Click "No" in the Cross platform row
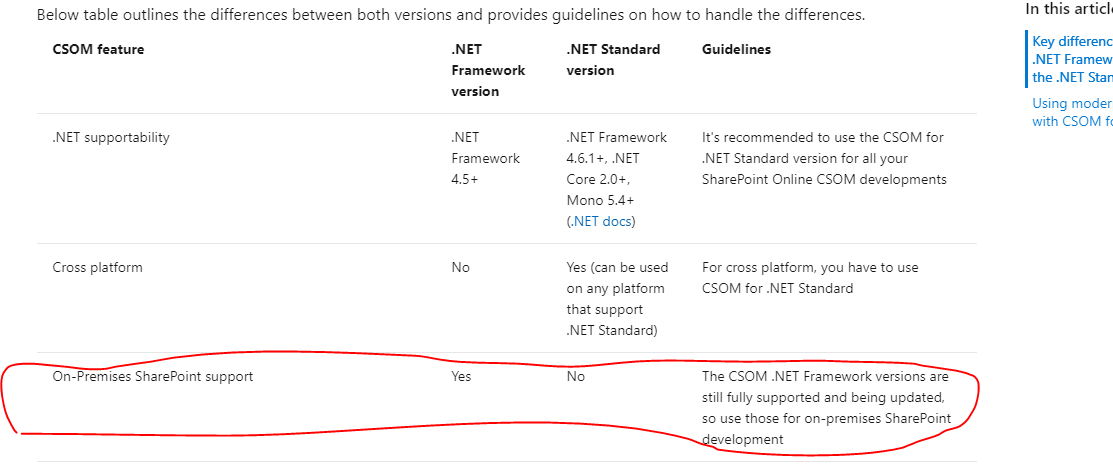The width and height of the screenshot is (1113, 474). pyautogui.click(x=460, y=268)
